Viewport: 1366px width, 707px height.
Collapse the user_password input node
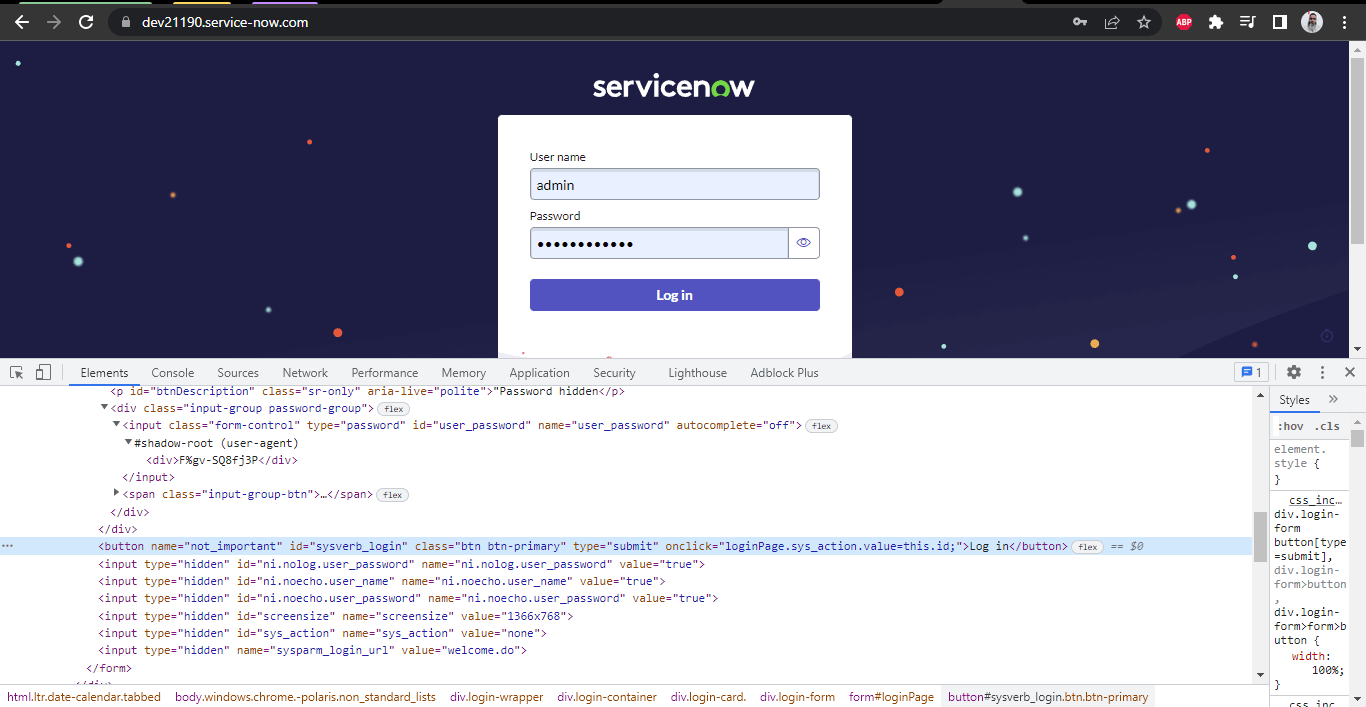click(116, 424)
